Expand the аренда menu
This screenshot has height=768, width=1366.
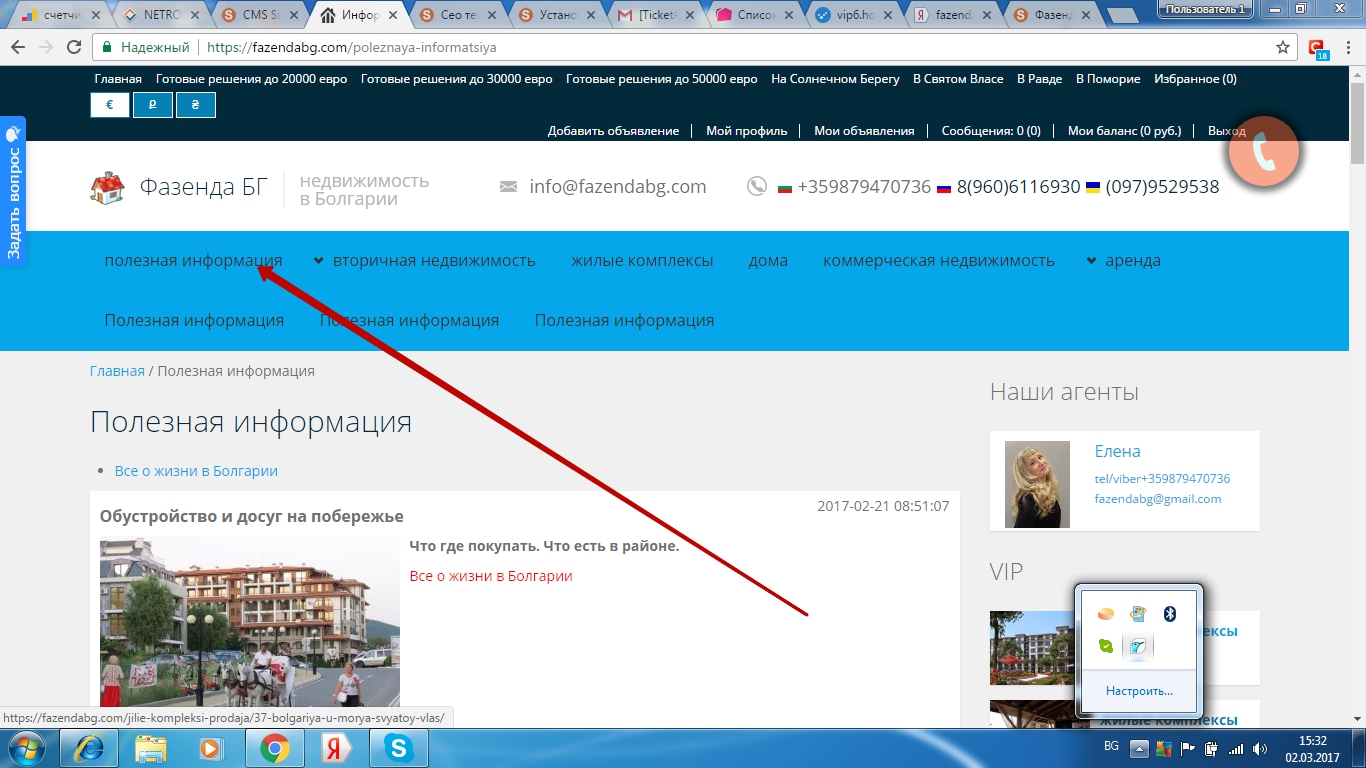point(1124,260)
